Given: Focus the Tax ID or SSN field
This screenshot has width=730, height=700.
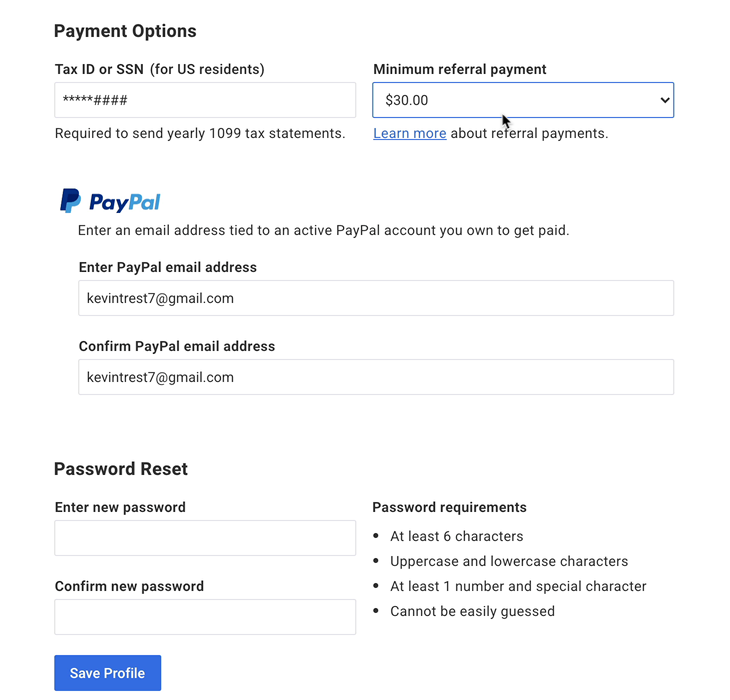Looking at the screenshot, I should point(205,100).
